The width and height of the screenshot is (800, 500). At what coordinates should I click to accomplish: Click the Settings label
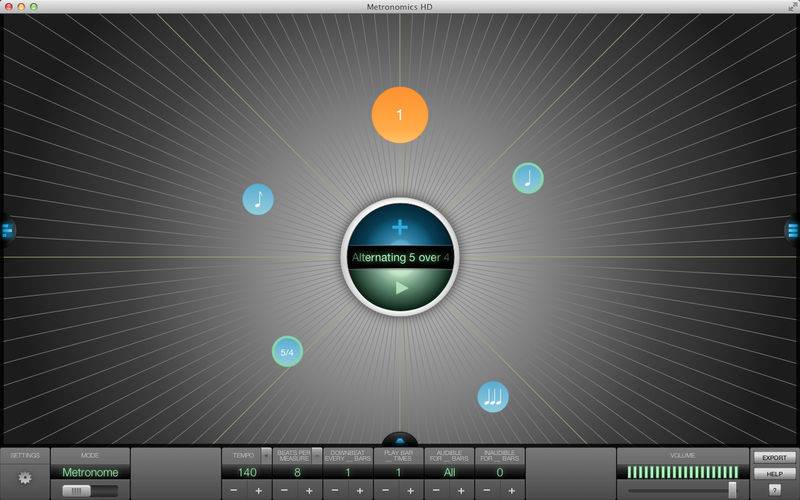[x=24, y=455]
